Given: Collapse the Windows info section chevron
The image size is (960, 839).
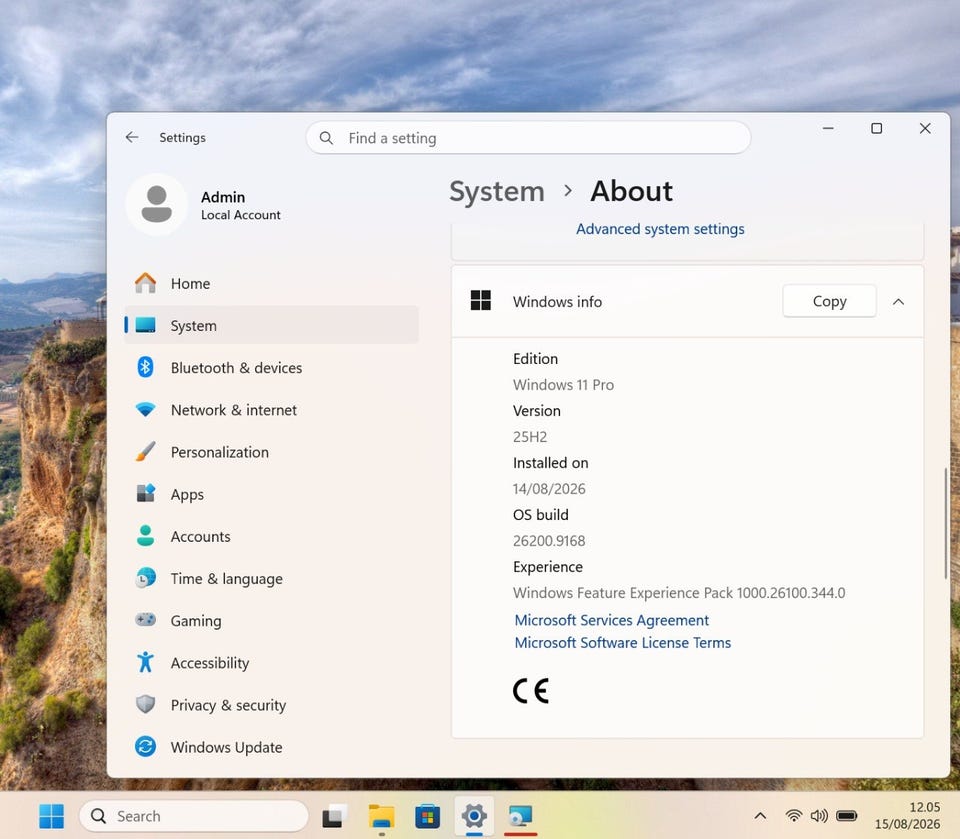Looking at the screenshot, I should tap(898, 301).
